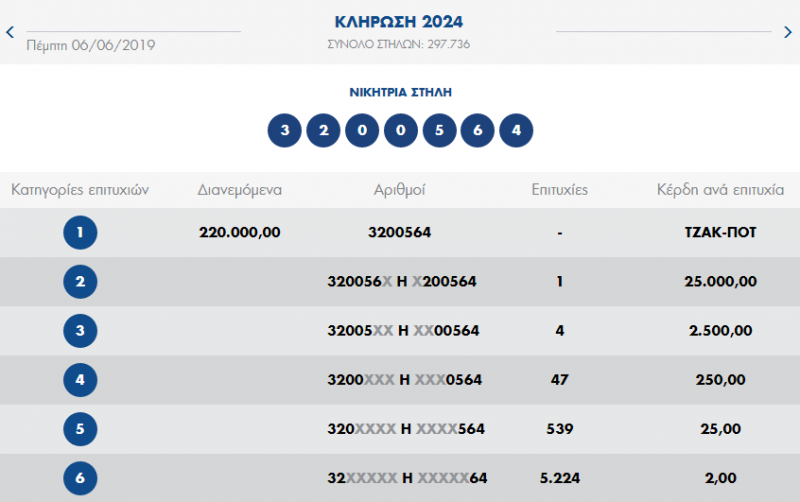Screen dimensions: 800x502
Task: Click the ΚΛΗΡΩΣΗ 2024 draw title
Action: [x=400, y=22]
